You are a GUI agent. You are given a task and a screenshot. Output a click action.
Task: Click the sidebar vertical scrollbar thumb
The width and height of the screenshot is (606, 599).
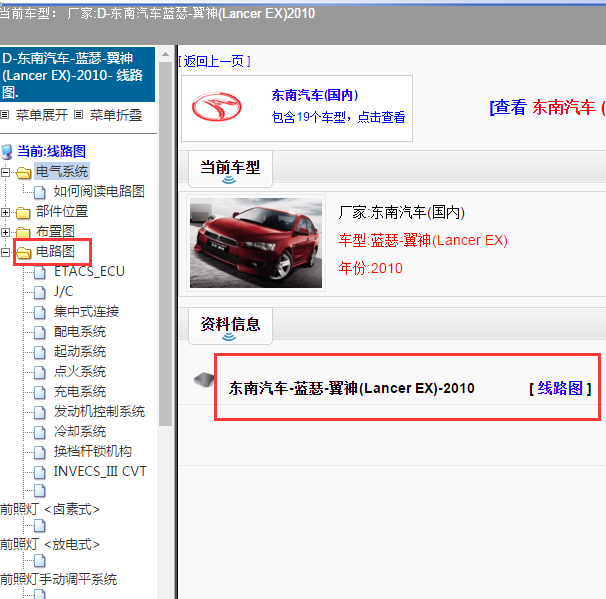[x=165, y=243]
